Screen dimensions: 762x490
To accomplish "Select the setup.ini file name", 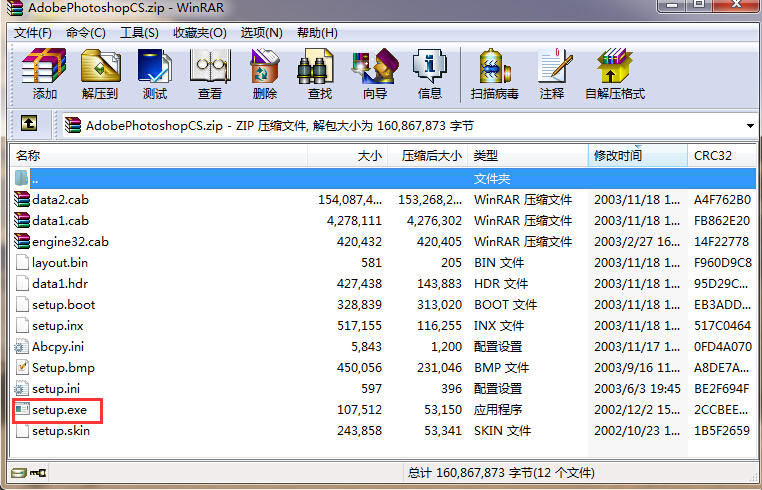I will click(56, 389).
